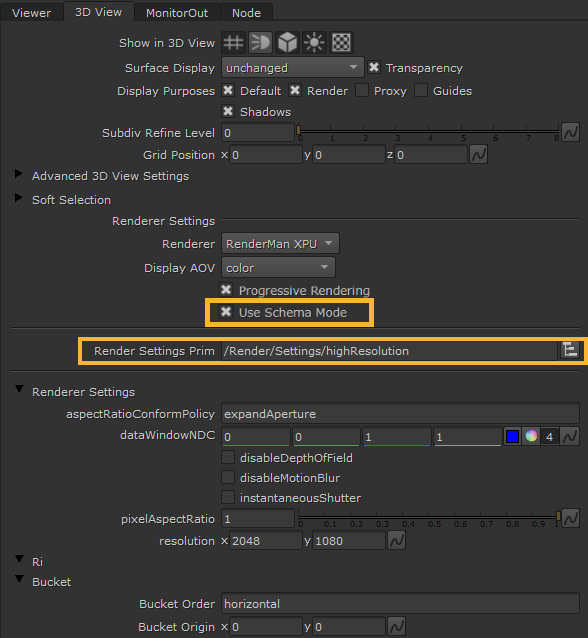Expand Advanced 3D View Settings section
The image size is (588, 638).
18,174
